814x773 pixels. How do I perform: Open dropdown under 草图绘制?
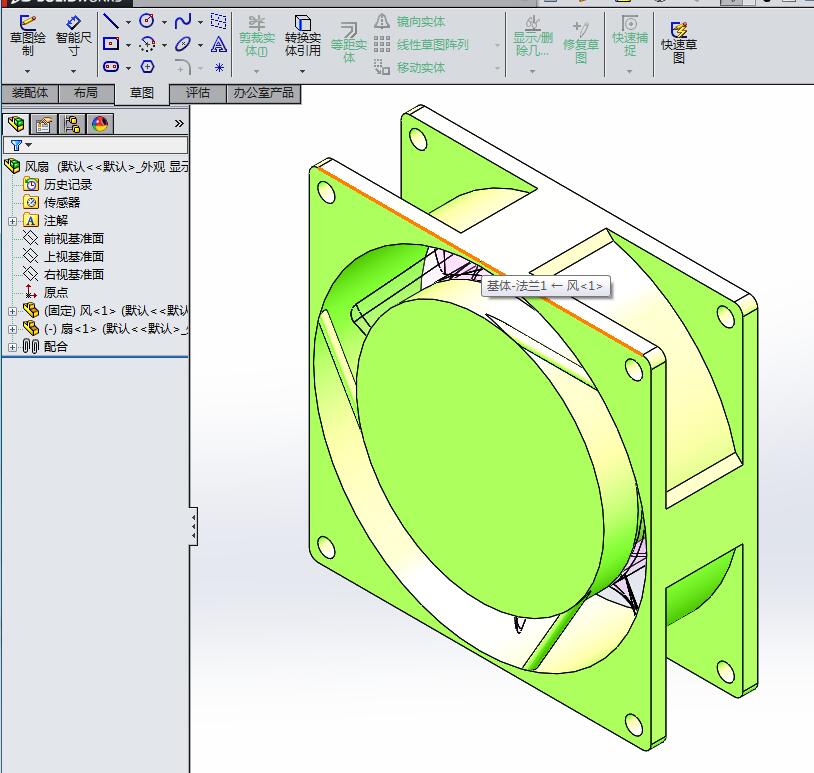coord(28,71)
